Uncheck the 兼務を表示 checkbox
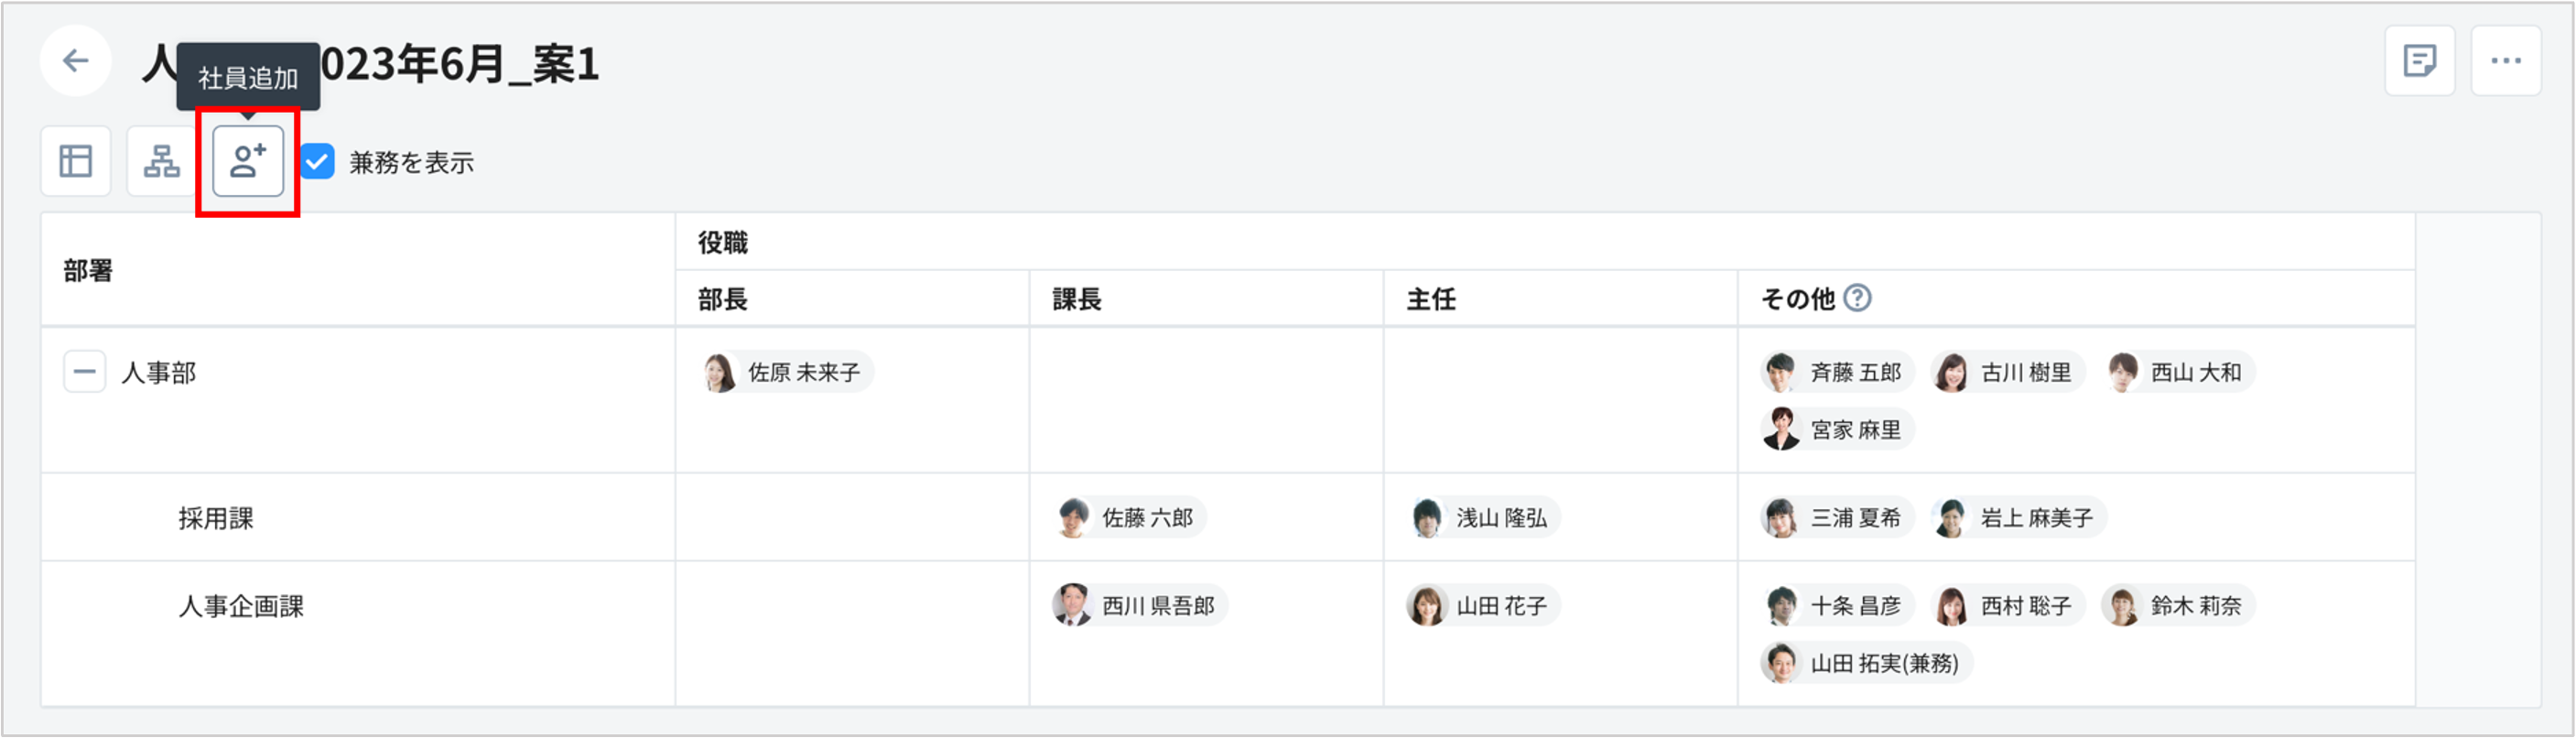The height and width of the screenshot is (738, 2576). click(317, 162)
